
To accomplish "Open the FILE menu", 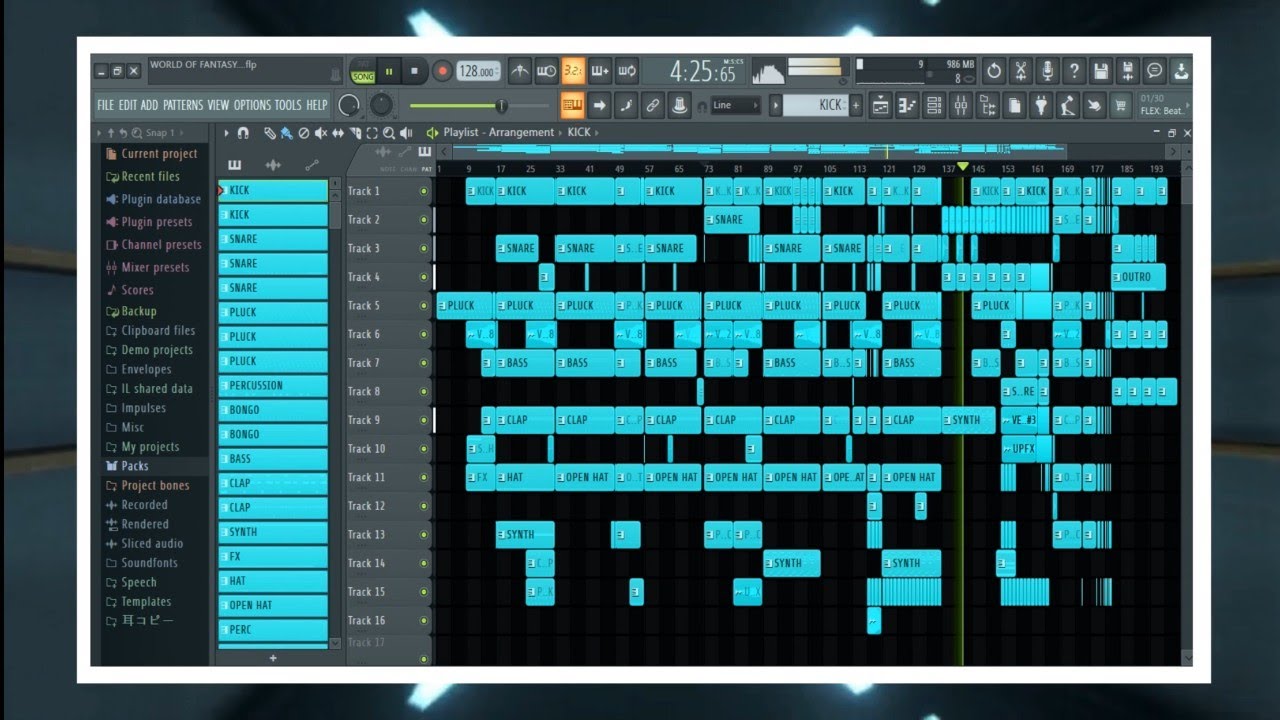I will coord(105,105).
